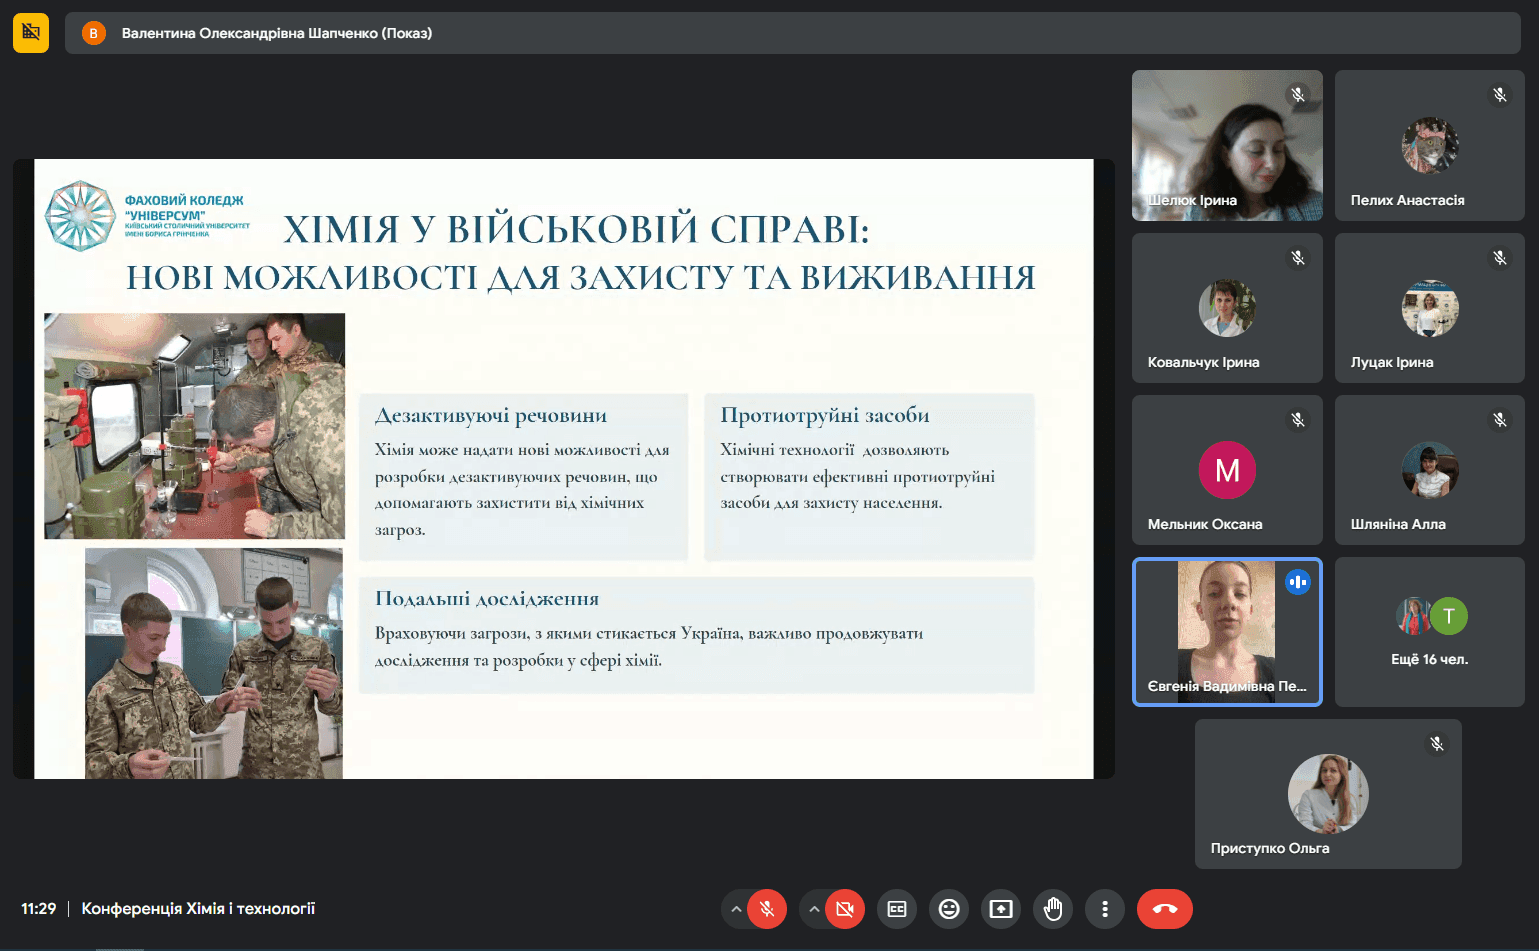Click Пелих Анастасія's cat avatar

[1430, 145]
